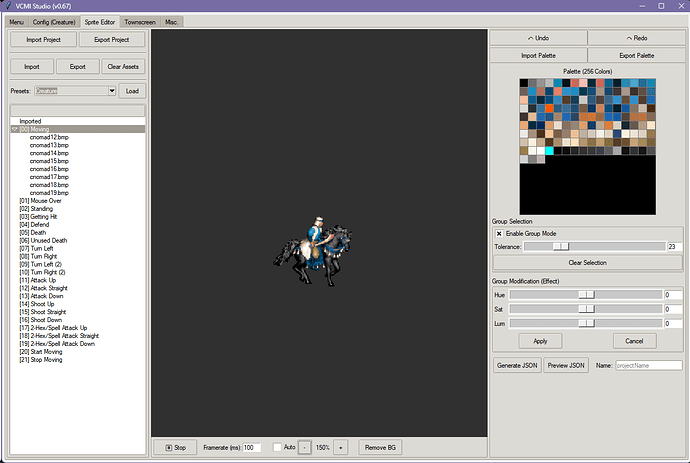
Task: Click the Import Project button
Action: pyautogui.click(x=43, y=40)
